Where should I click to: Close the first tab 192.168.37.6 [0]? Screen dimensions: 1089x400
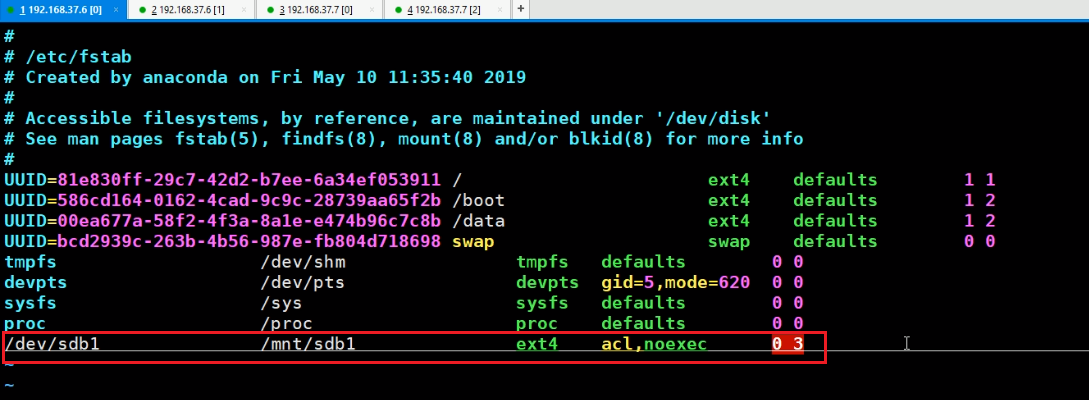(x=118, y=9)
